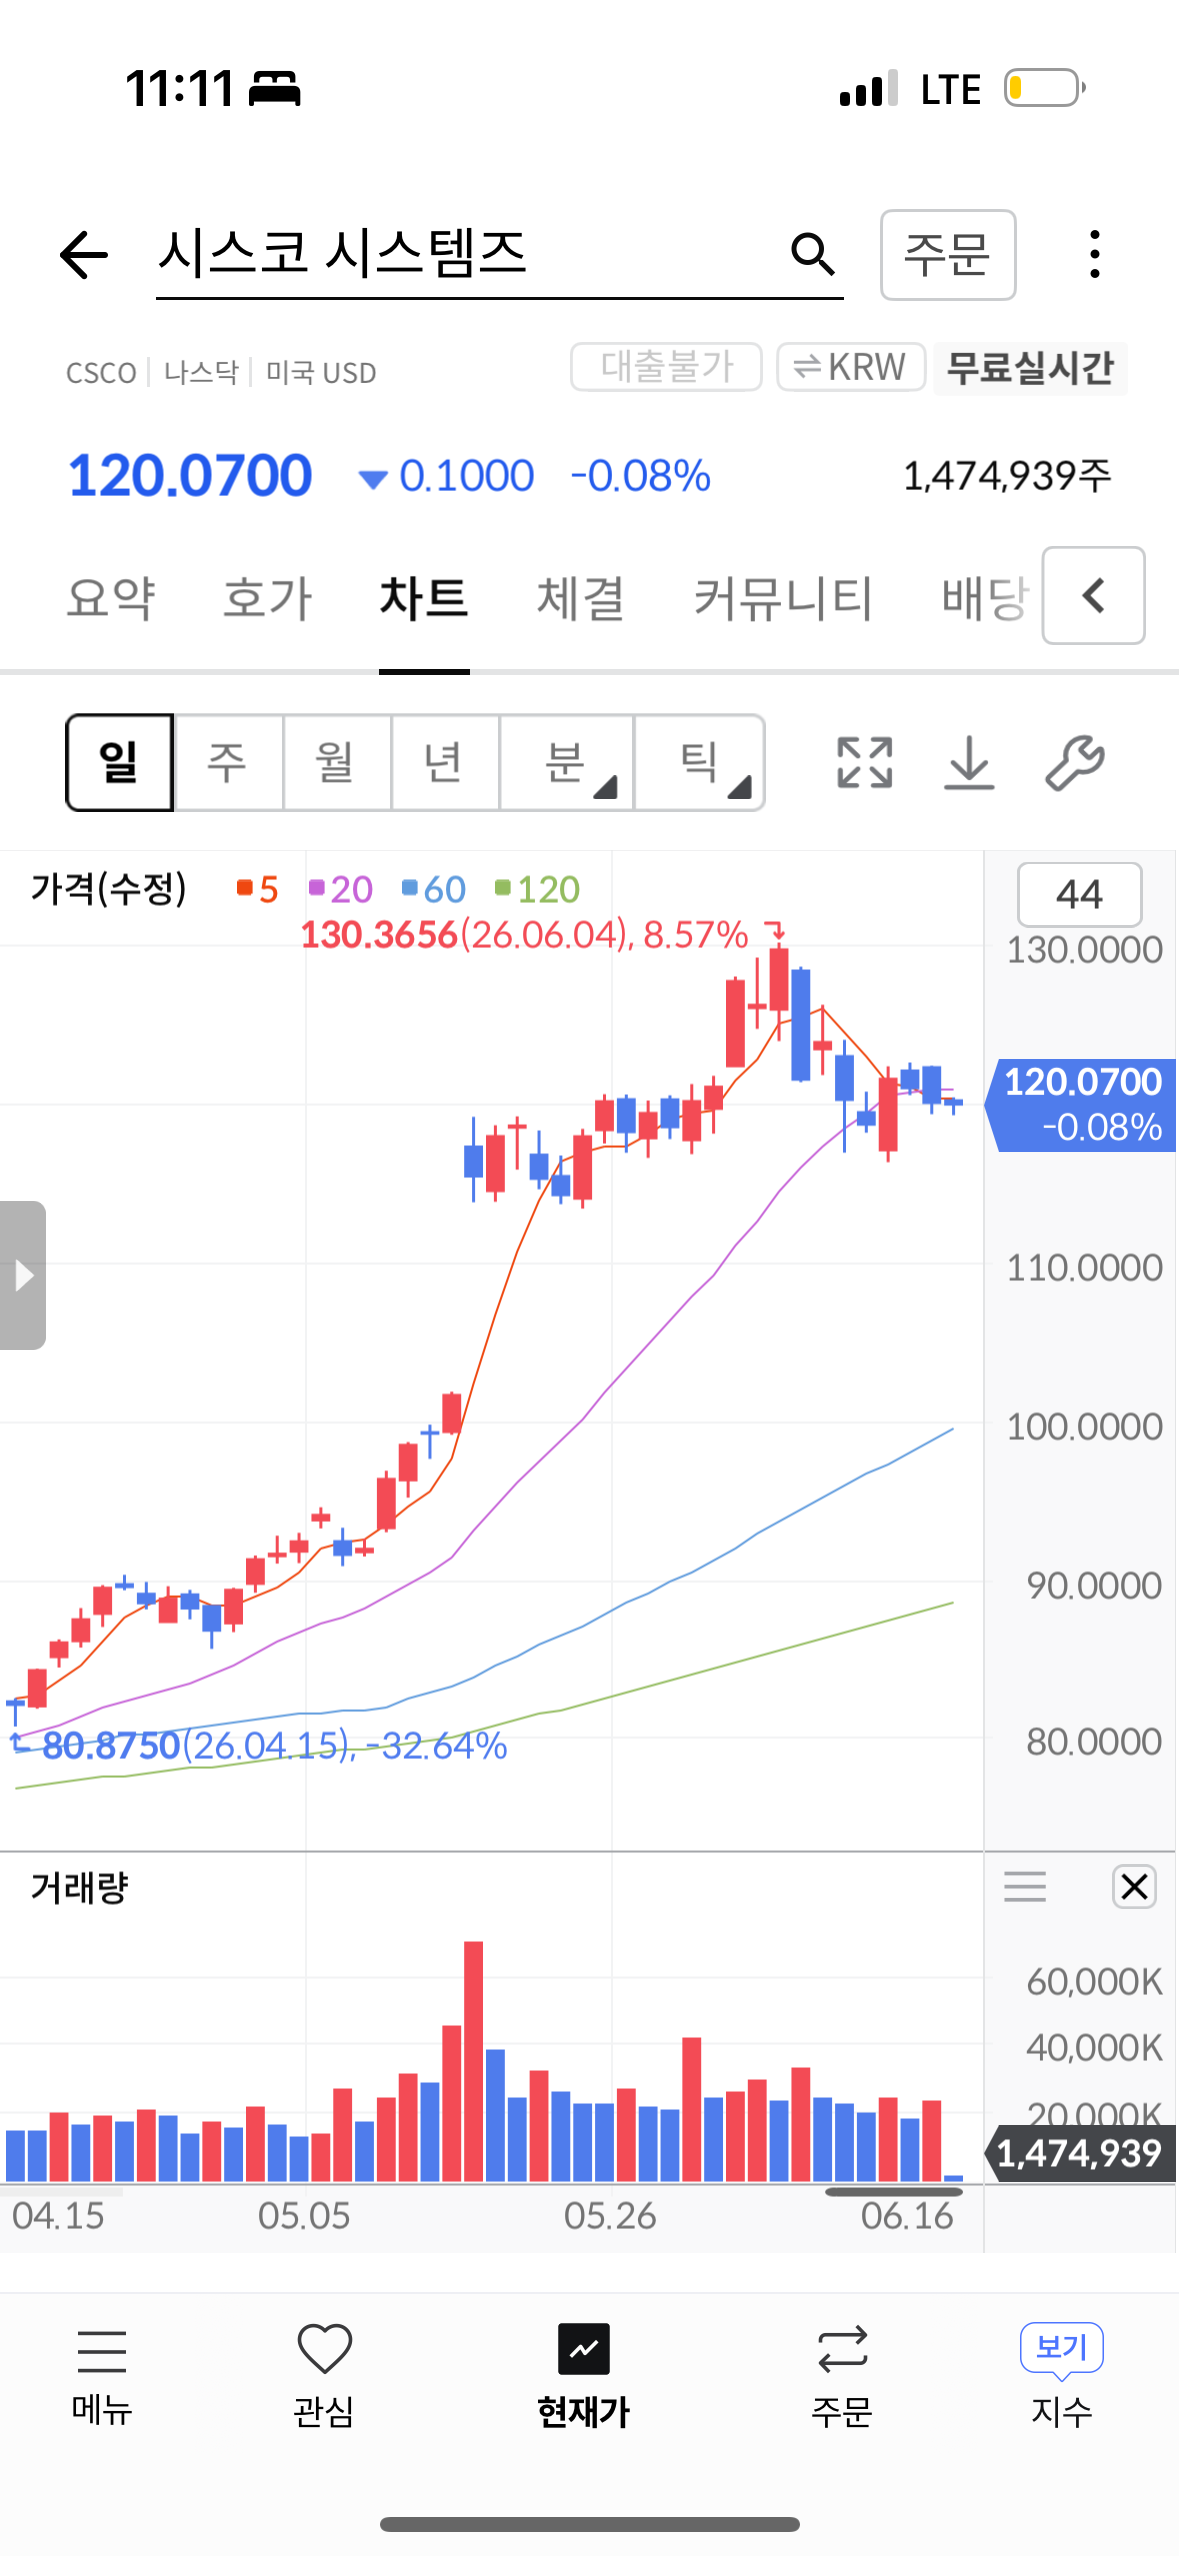
Task: Click the 주문 button at top
Action: tap(948, 255)
